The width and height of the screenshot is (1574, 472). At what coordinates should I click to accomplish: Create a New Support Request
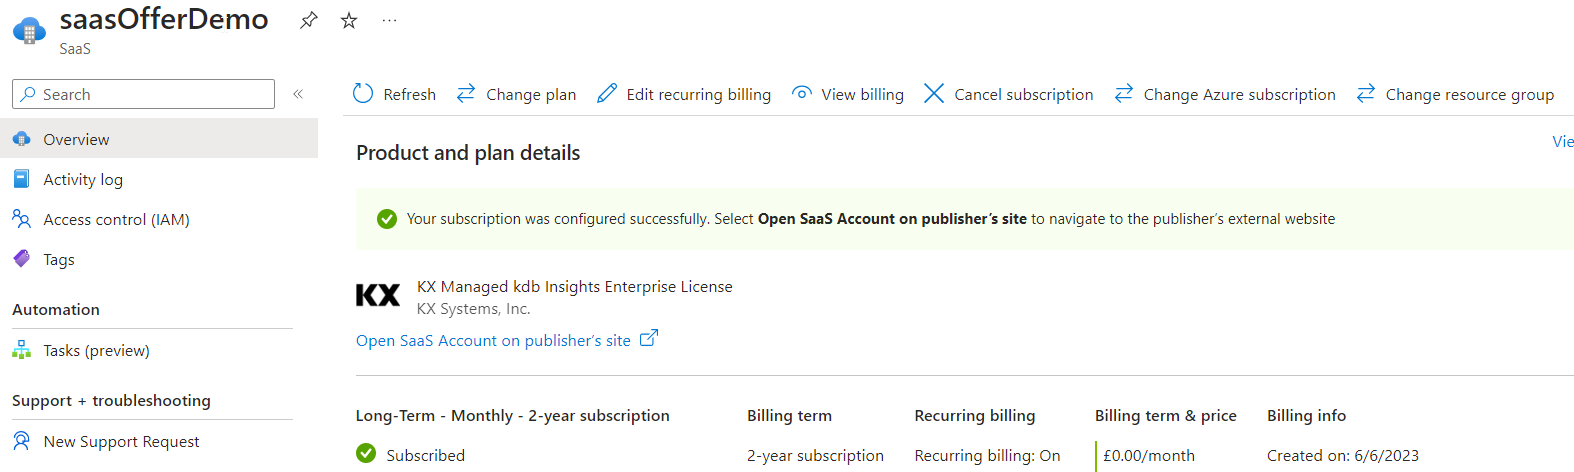pyautogui.click(x=121, y=441)
